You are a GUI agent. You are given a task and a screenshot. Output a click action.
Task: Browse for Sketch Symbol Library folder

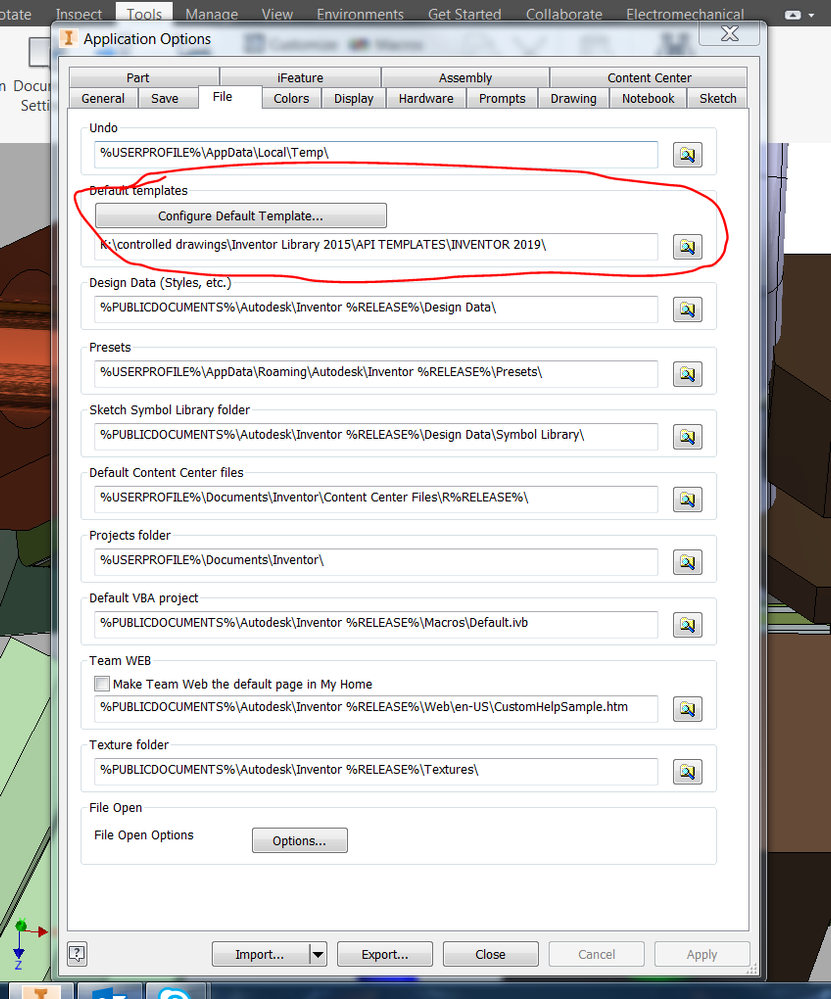click(688, 437)
